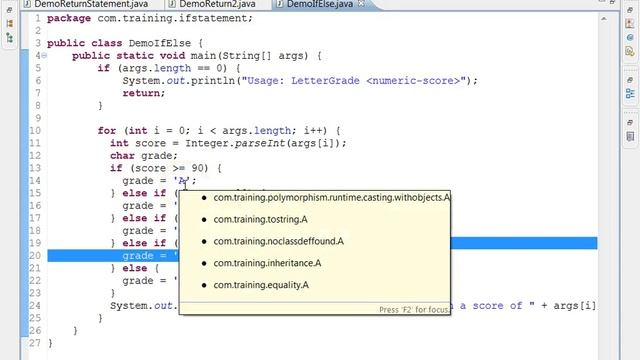The height and width of the screenshot is (360, 640).
Task: Select com.training.noclassdeffound.A in popup
Action: pyautogui.click(x=278, y=241)
